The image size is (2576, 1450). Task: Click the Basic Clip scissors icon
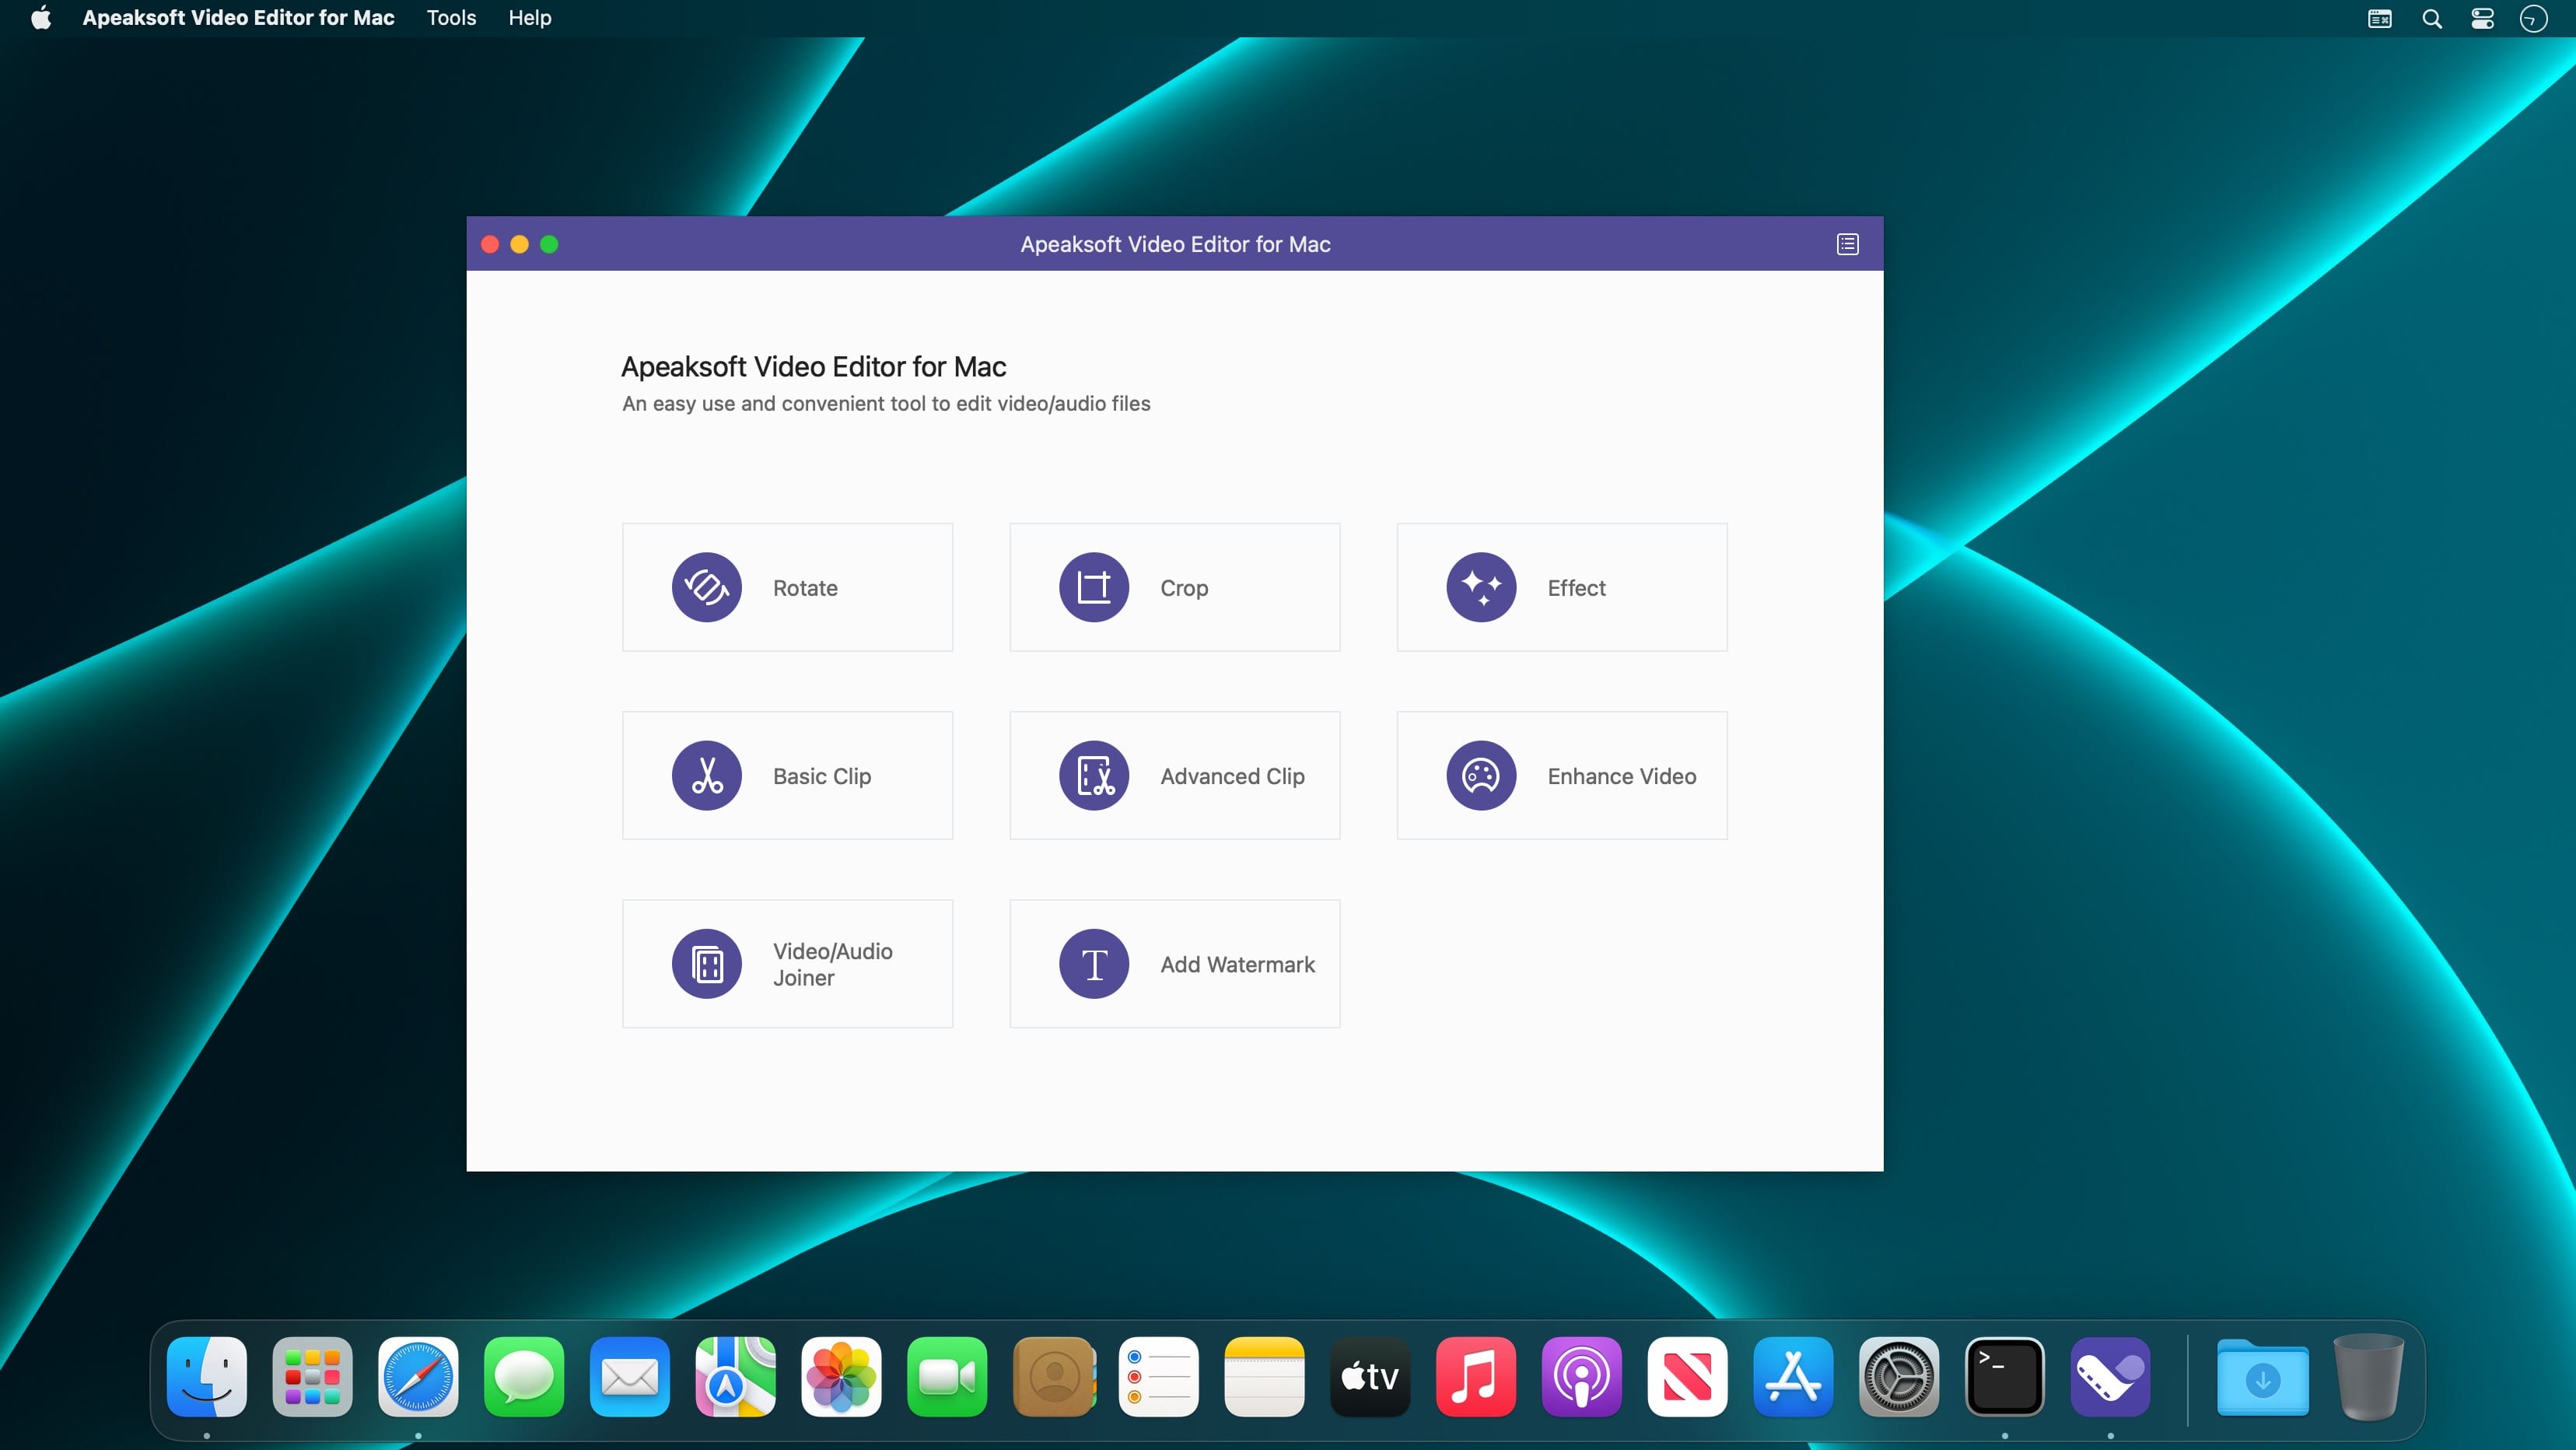click(x=706, y=775)
